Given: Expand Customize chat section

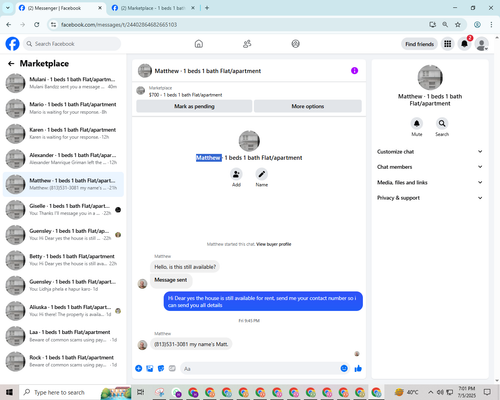Looking at the screenshot, I should (430, 152).
